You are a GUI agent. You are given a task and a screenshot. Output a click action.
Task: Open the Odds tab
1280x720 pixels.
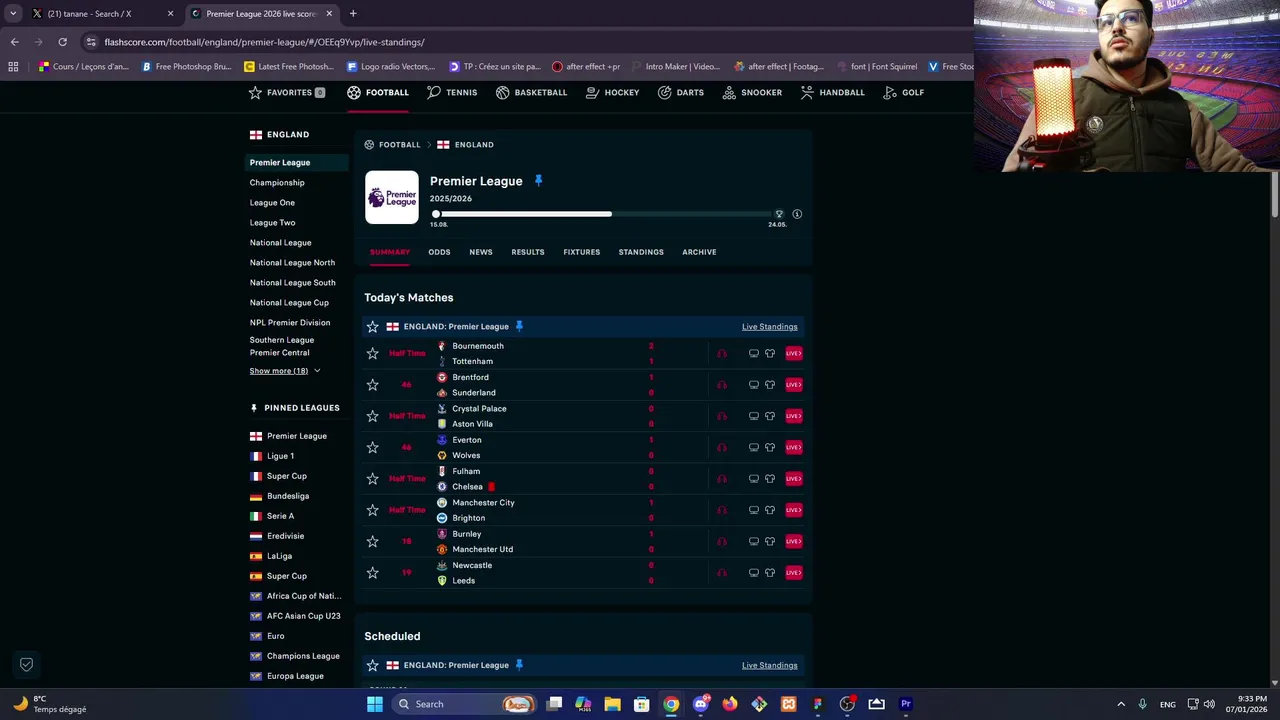pos(439,252)
